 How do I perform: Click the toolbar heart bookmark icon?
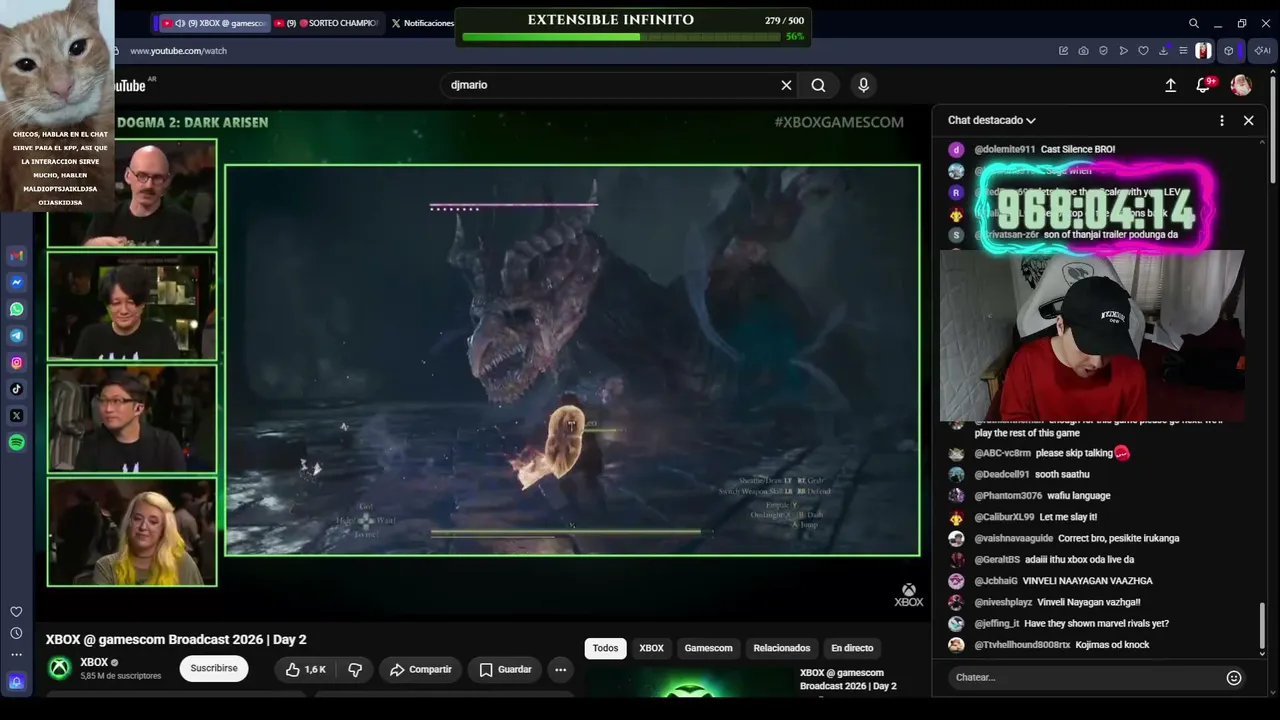coord(1143,51)
